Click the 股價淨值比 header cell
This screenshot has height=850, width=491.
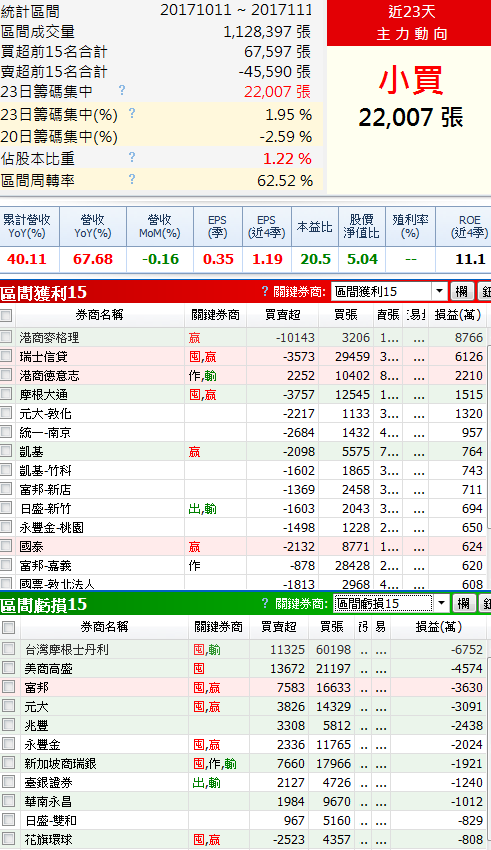361,226
